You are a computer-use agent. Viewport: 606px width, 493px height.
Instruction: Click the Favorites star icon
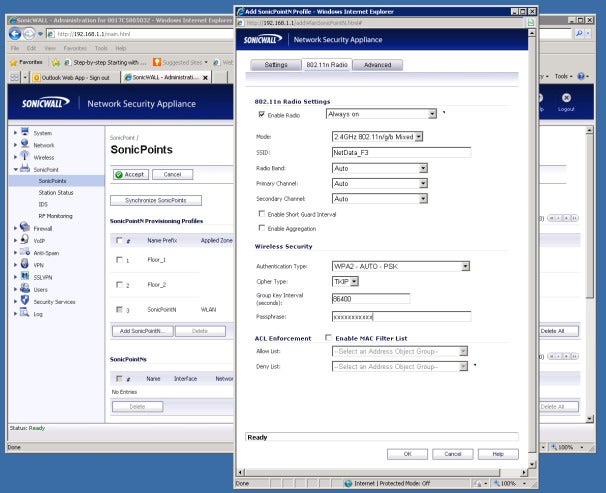click(x=14, y=62)
